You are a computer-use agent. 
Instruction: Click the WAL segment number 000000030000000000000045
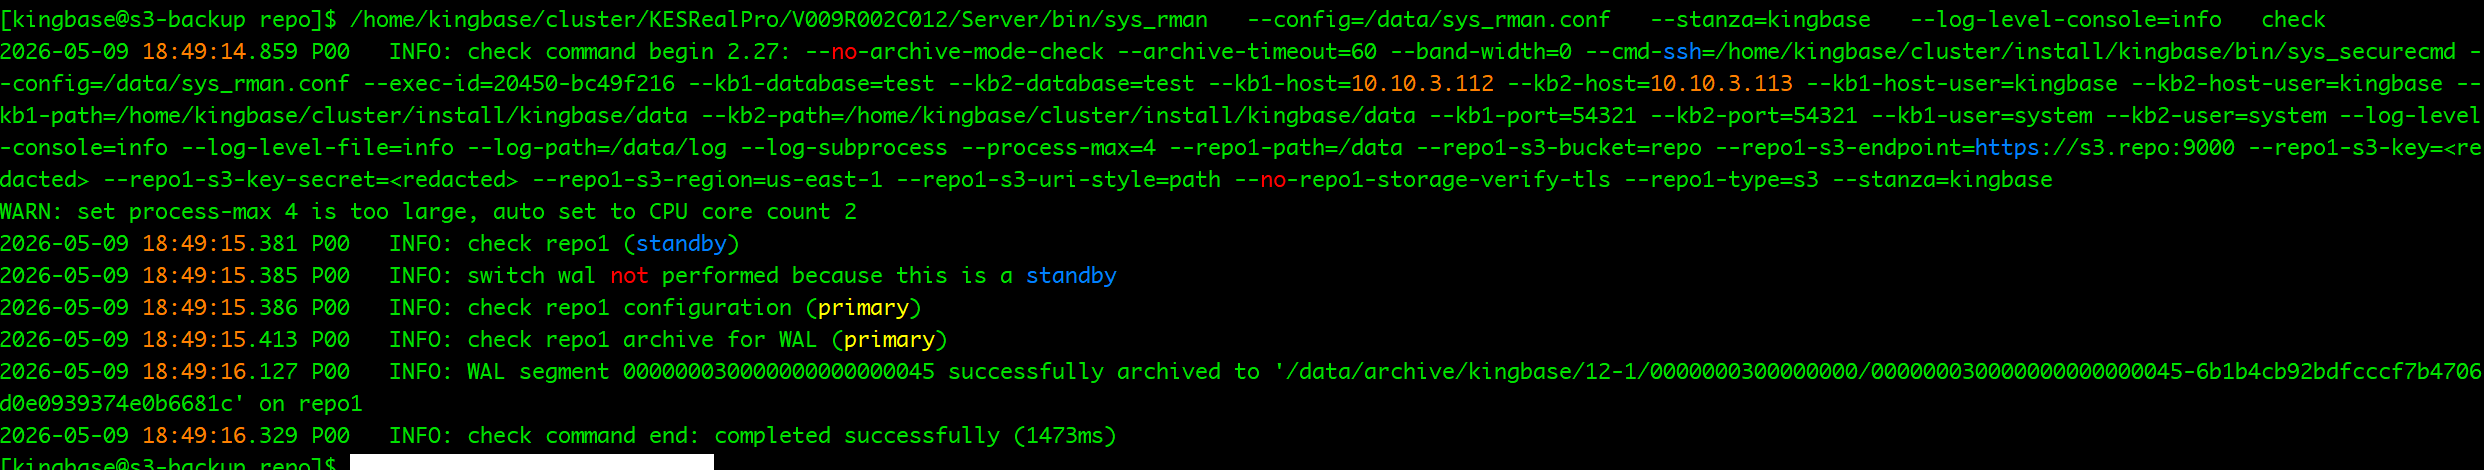(779, 372)
